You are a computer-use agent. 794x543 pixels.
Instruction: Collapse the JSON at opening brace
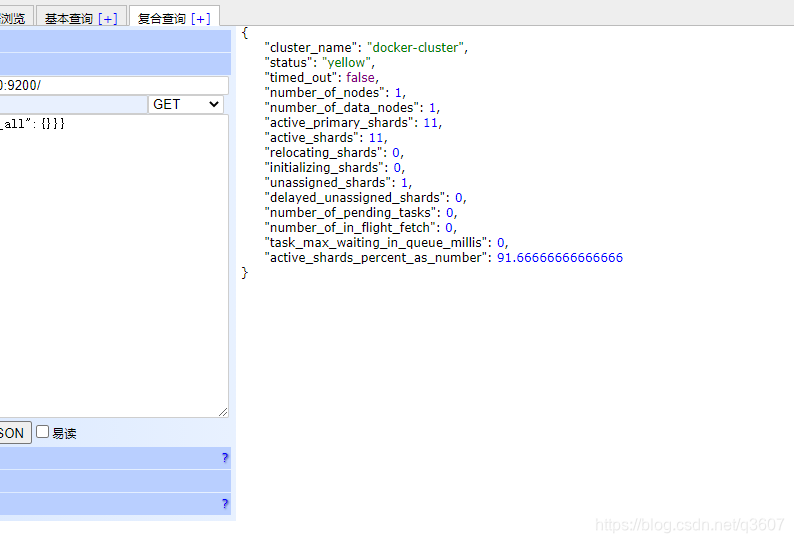245,33
